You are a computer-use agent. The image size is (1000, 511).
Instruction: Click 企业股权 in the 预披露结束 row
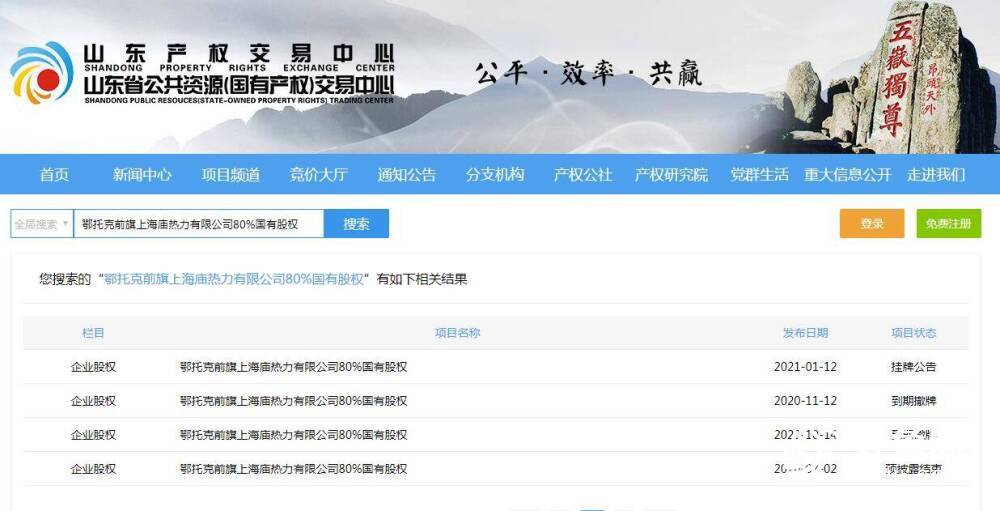click(93, 469)
